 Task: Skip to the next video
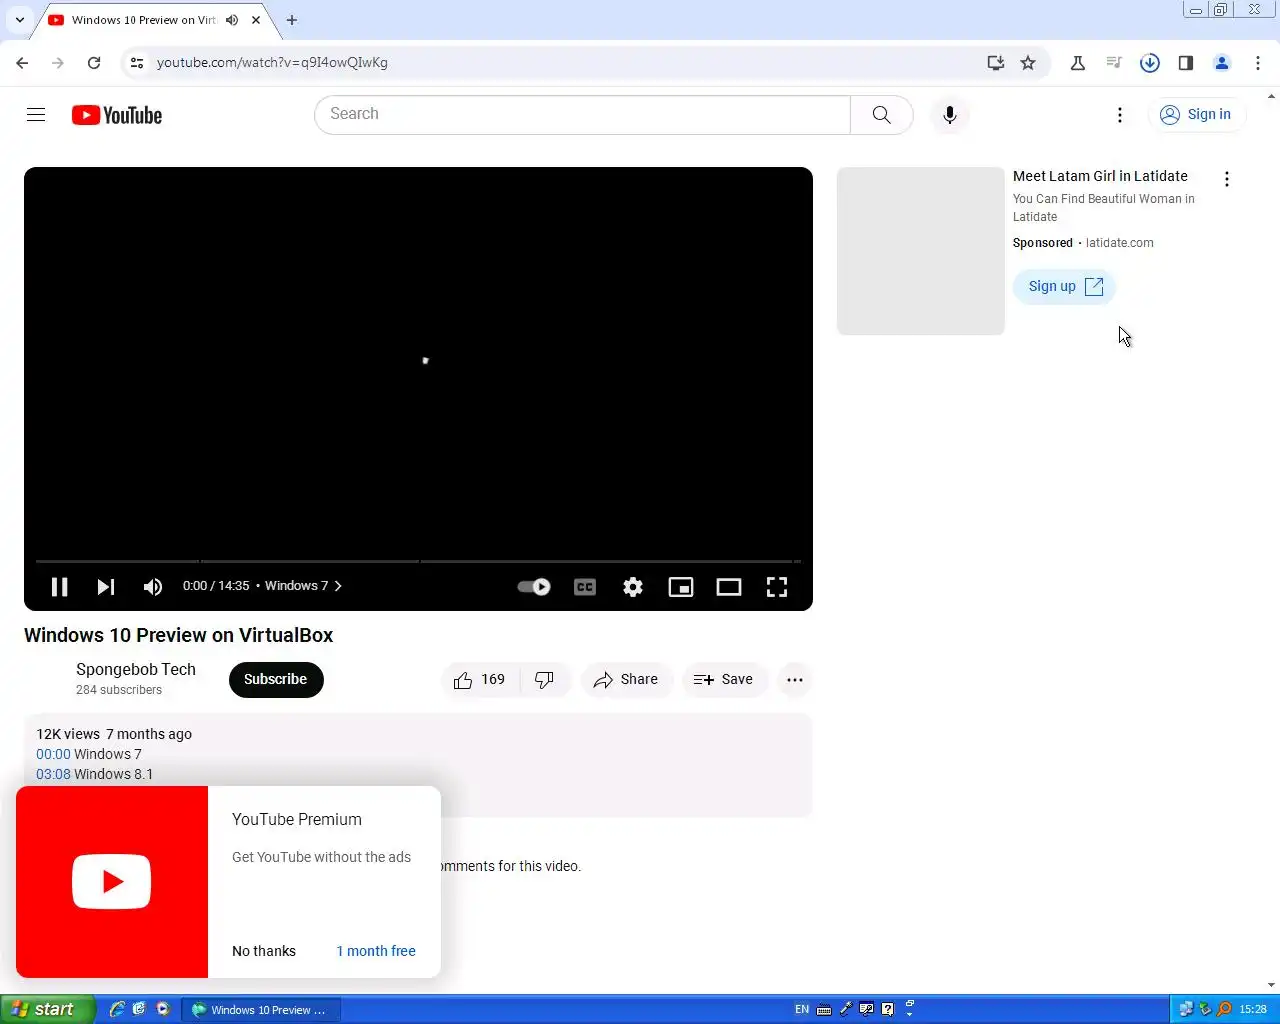[106, 587]
